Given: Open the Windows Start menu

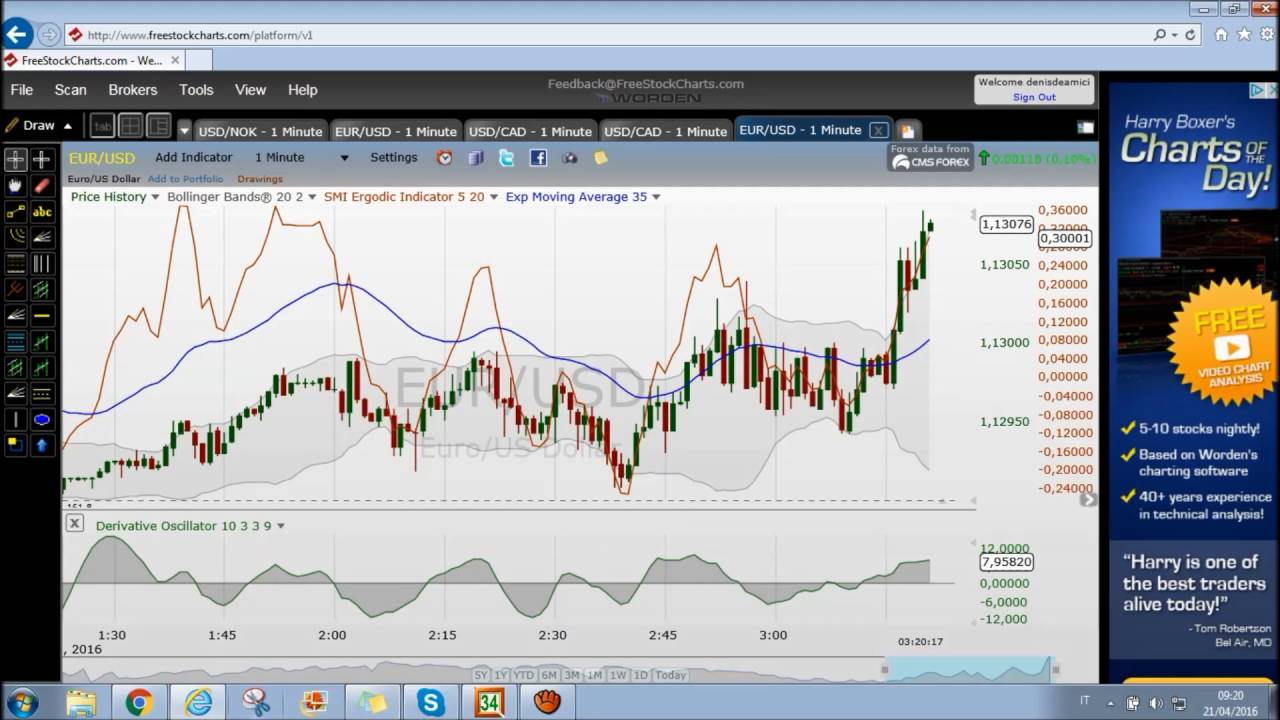Looking at the screenshot, I should [x=22, y=702].
